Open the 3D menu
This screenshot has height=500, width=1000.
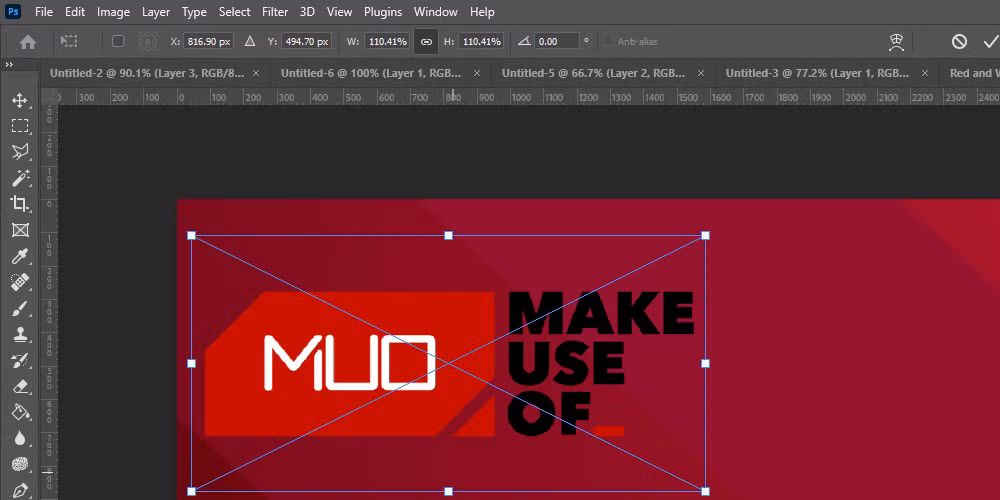click(307, 12)
